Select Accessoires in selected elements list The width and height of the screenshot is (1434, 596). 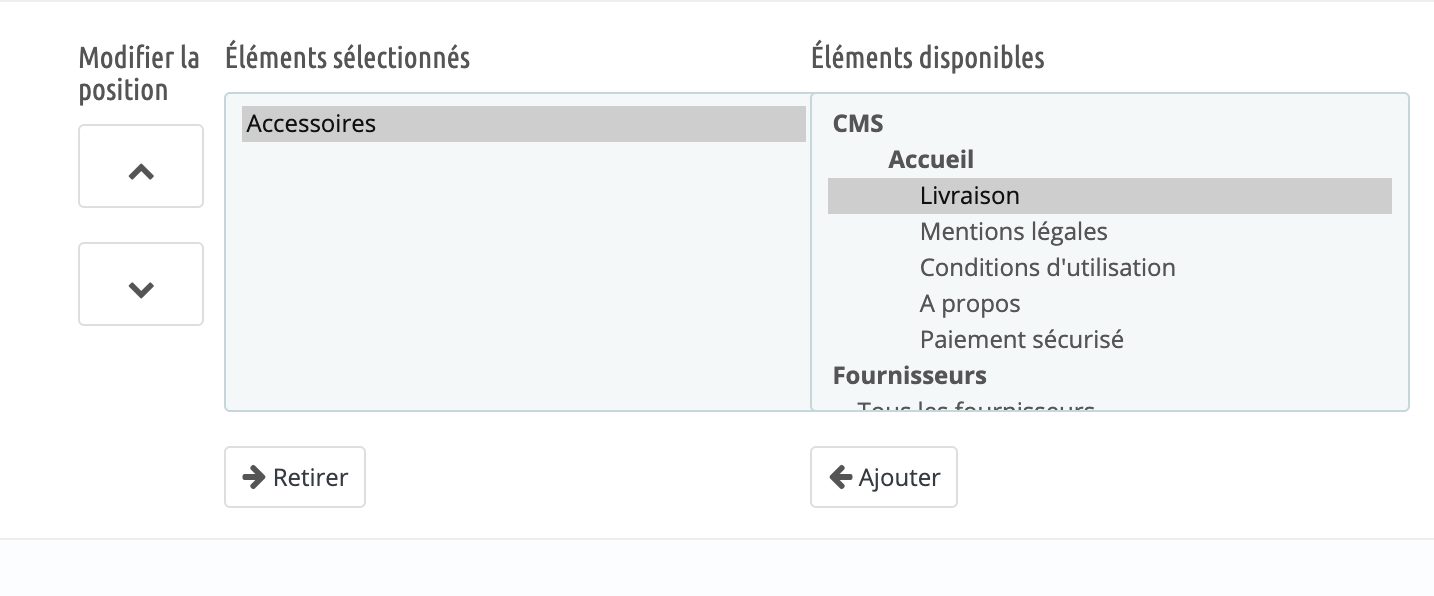pyautogui.click(x=523, y=124)
